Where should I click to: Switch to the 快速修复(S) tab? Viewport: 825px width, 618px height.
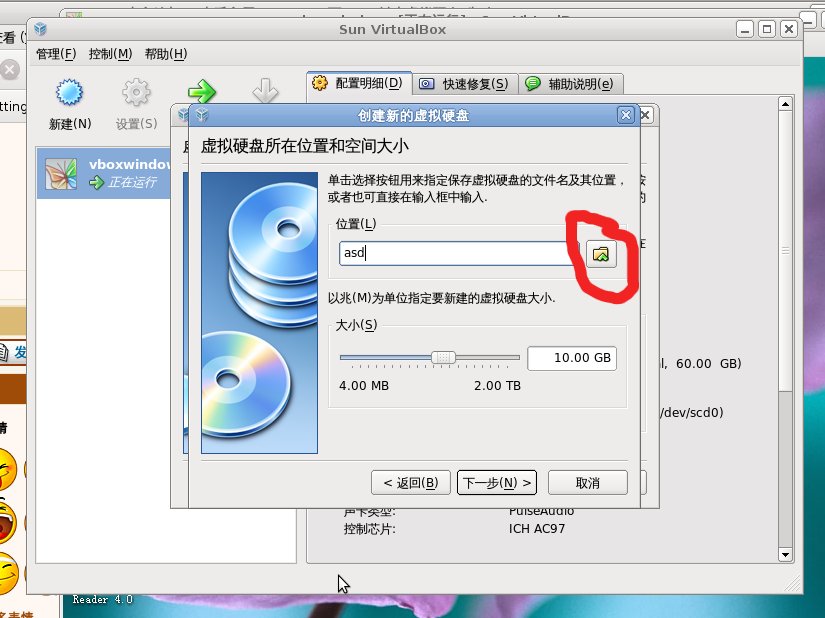point(465,84)
